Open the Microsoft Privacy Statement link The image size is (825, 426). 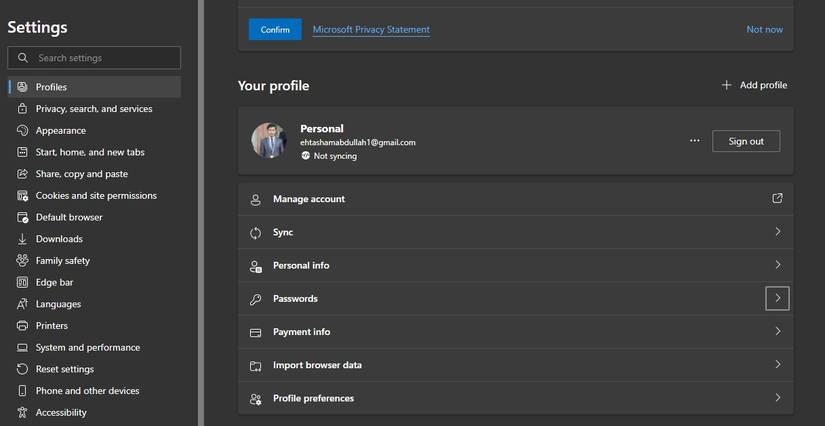click(x=371, y=30)
